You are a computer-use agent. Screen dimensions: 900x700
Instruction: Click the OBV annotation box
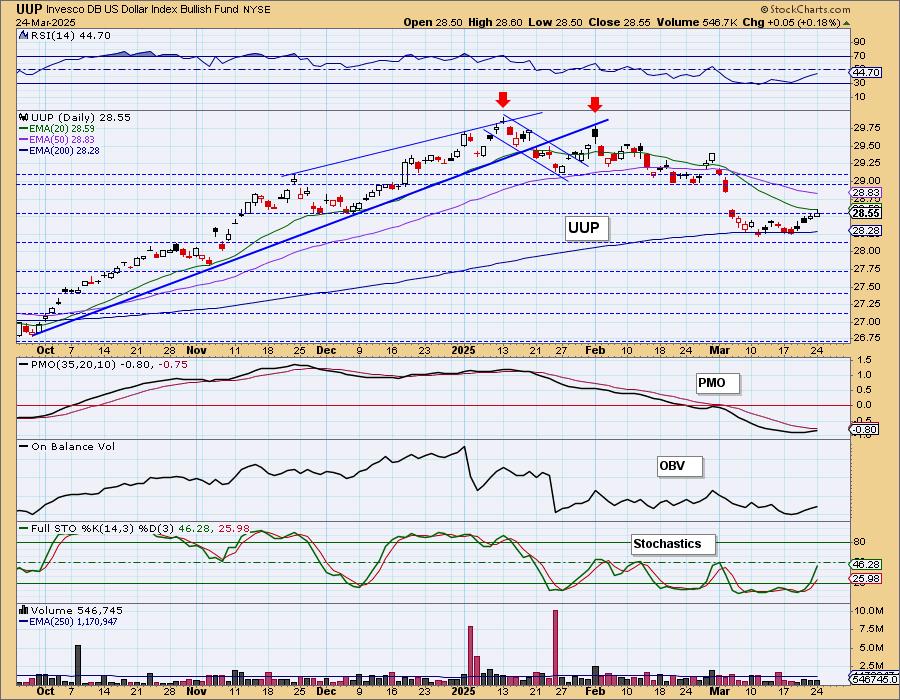(x=679, y=466)
